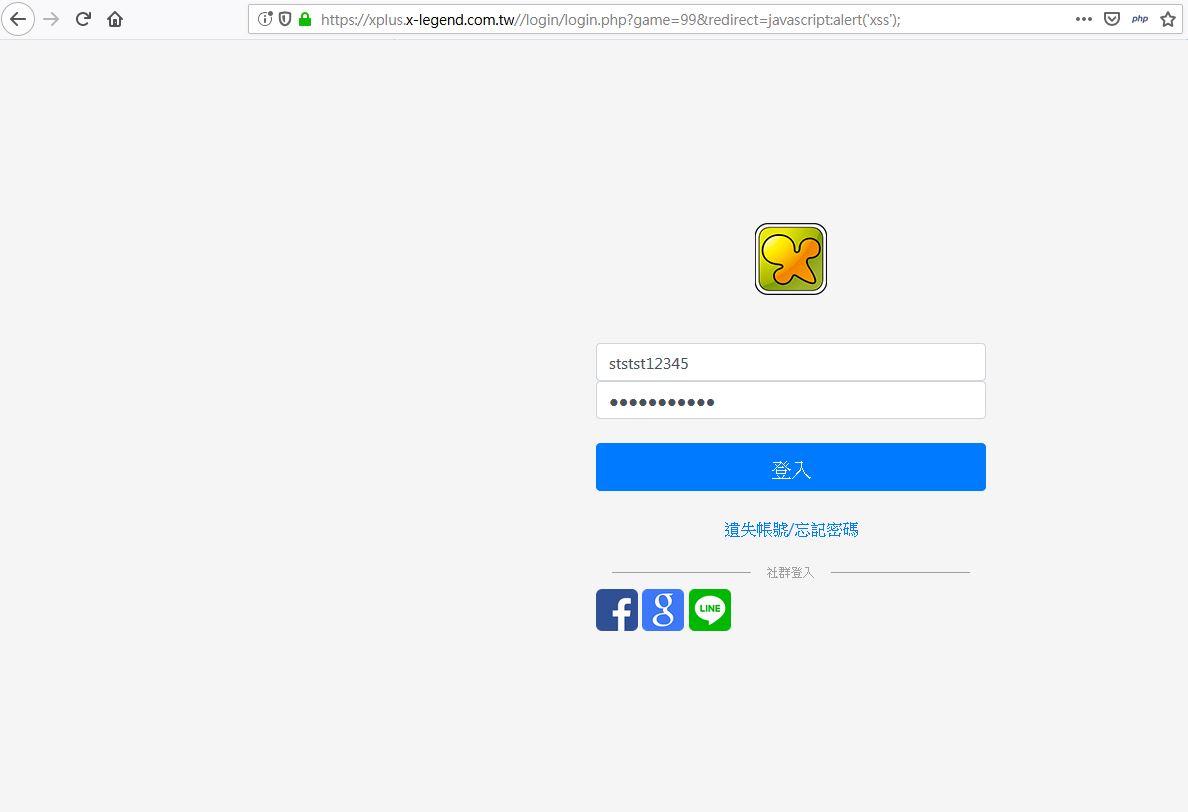Focus the username field containing ststst12345

click(790, 362)
